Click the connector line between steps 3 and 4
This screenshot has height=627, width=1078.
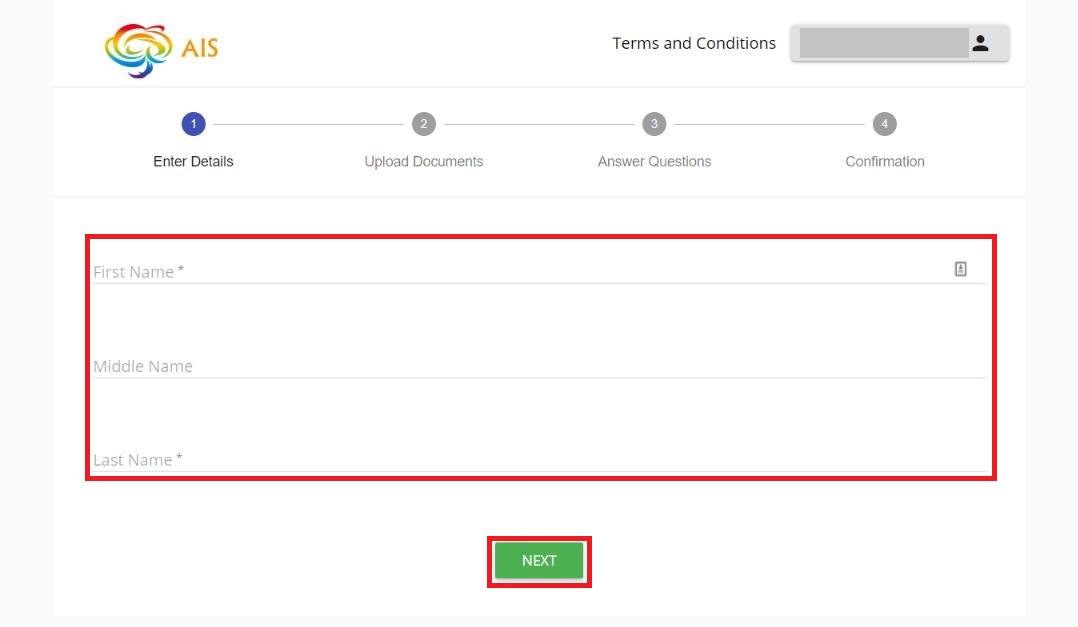(769, 124)
